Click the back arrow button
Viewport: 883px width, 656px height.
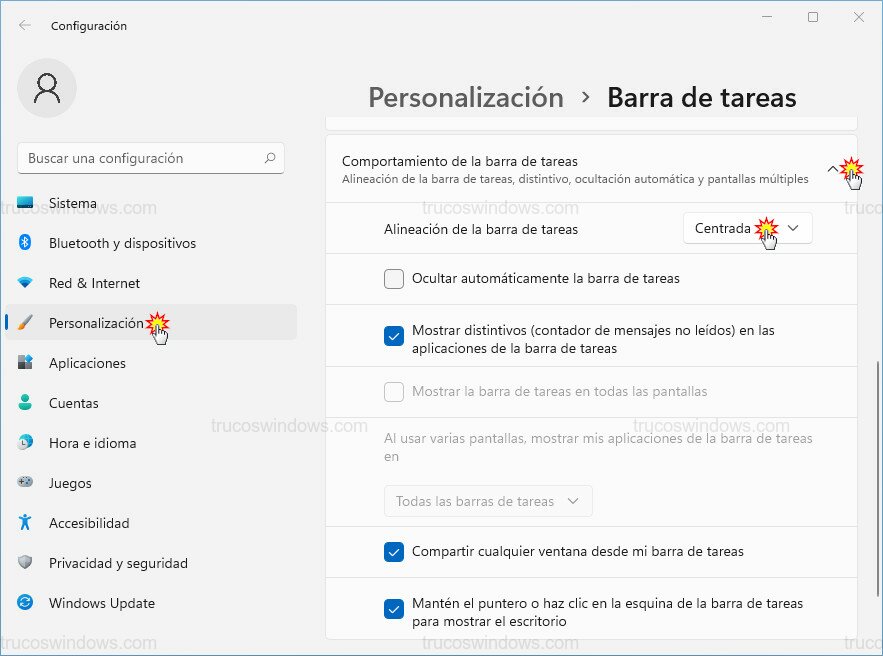pyautogui.click(x=22, y=26)
